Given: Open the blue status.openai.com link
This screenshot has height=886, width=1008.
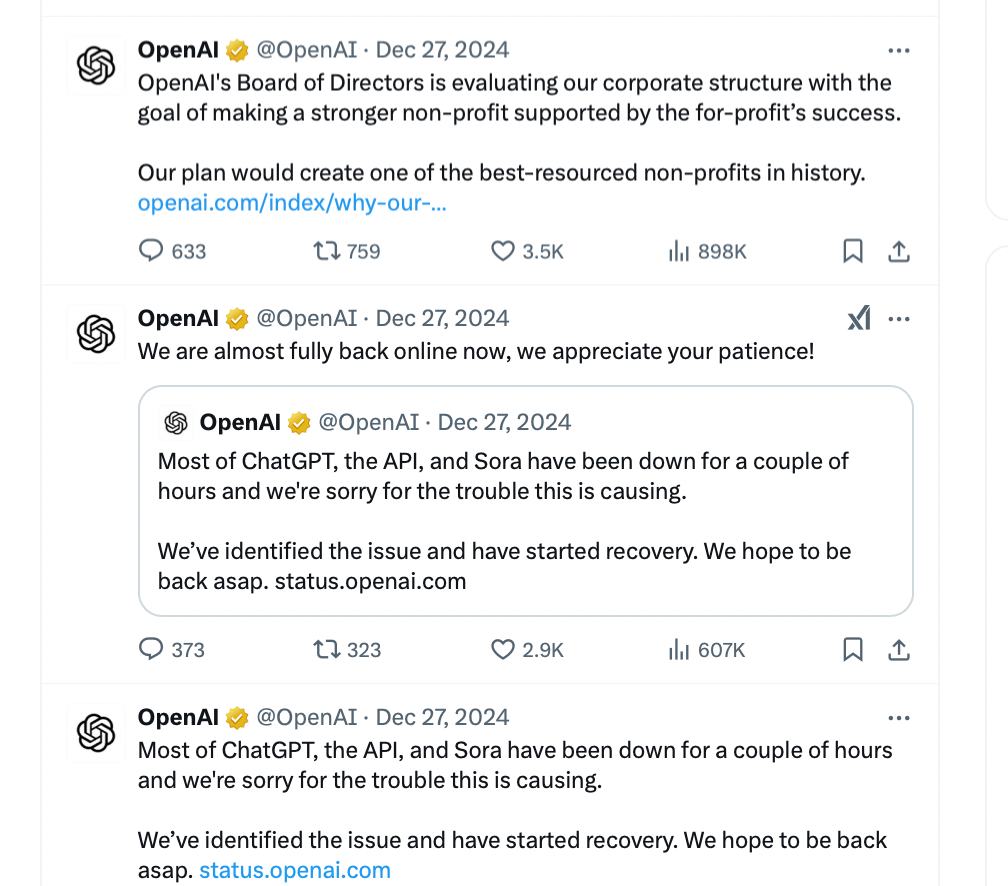Looking at the screenshot, I should tap(295, 870).
